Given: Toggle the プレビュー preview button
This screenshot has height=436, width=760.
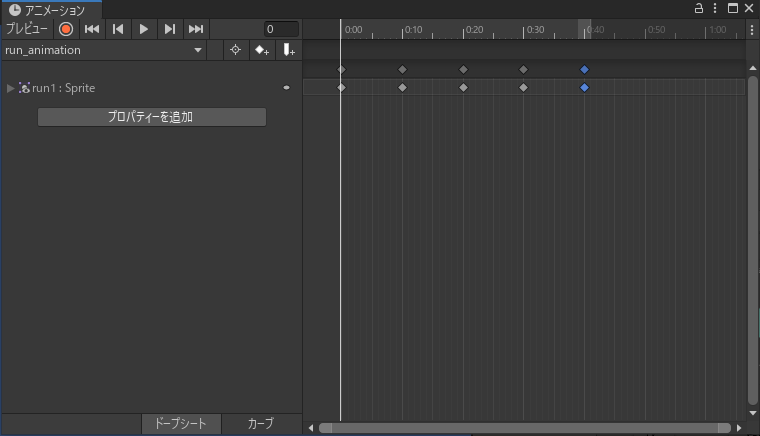Looking at the screenshot, I should tap(27, 29).
